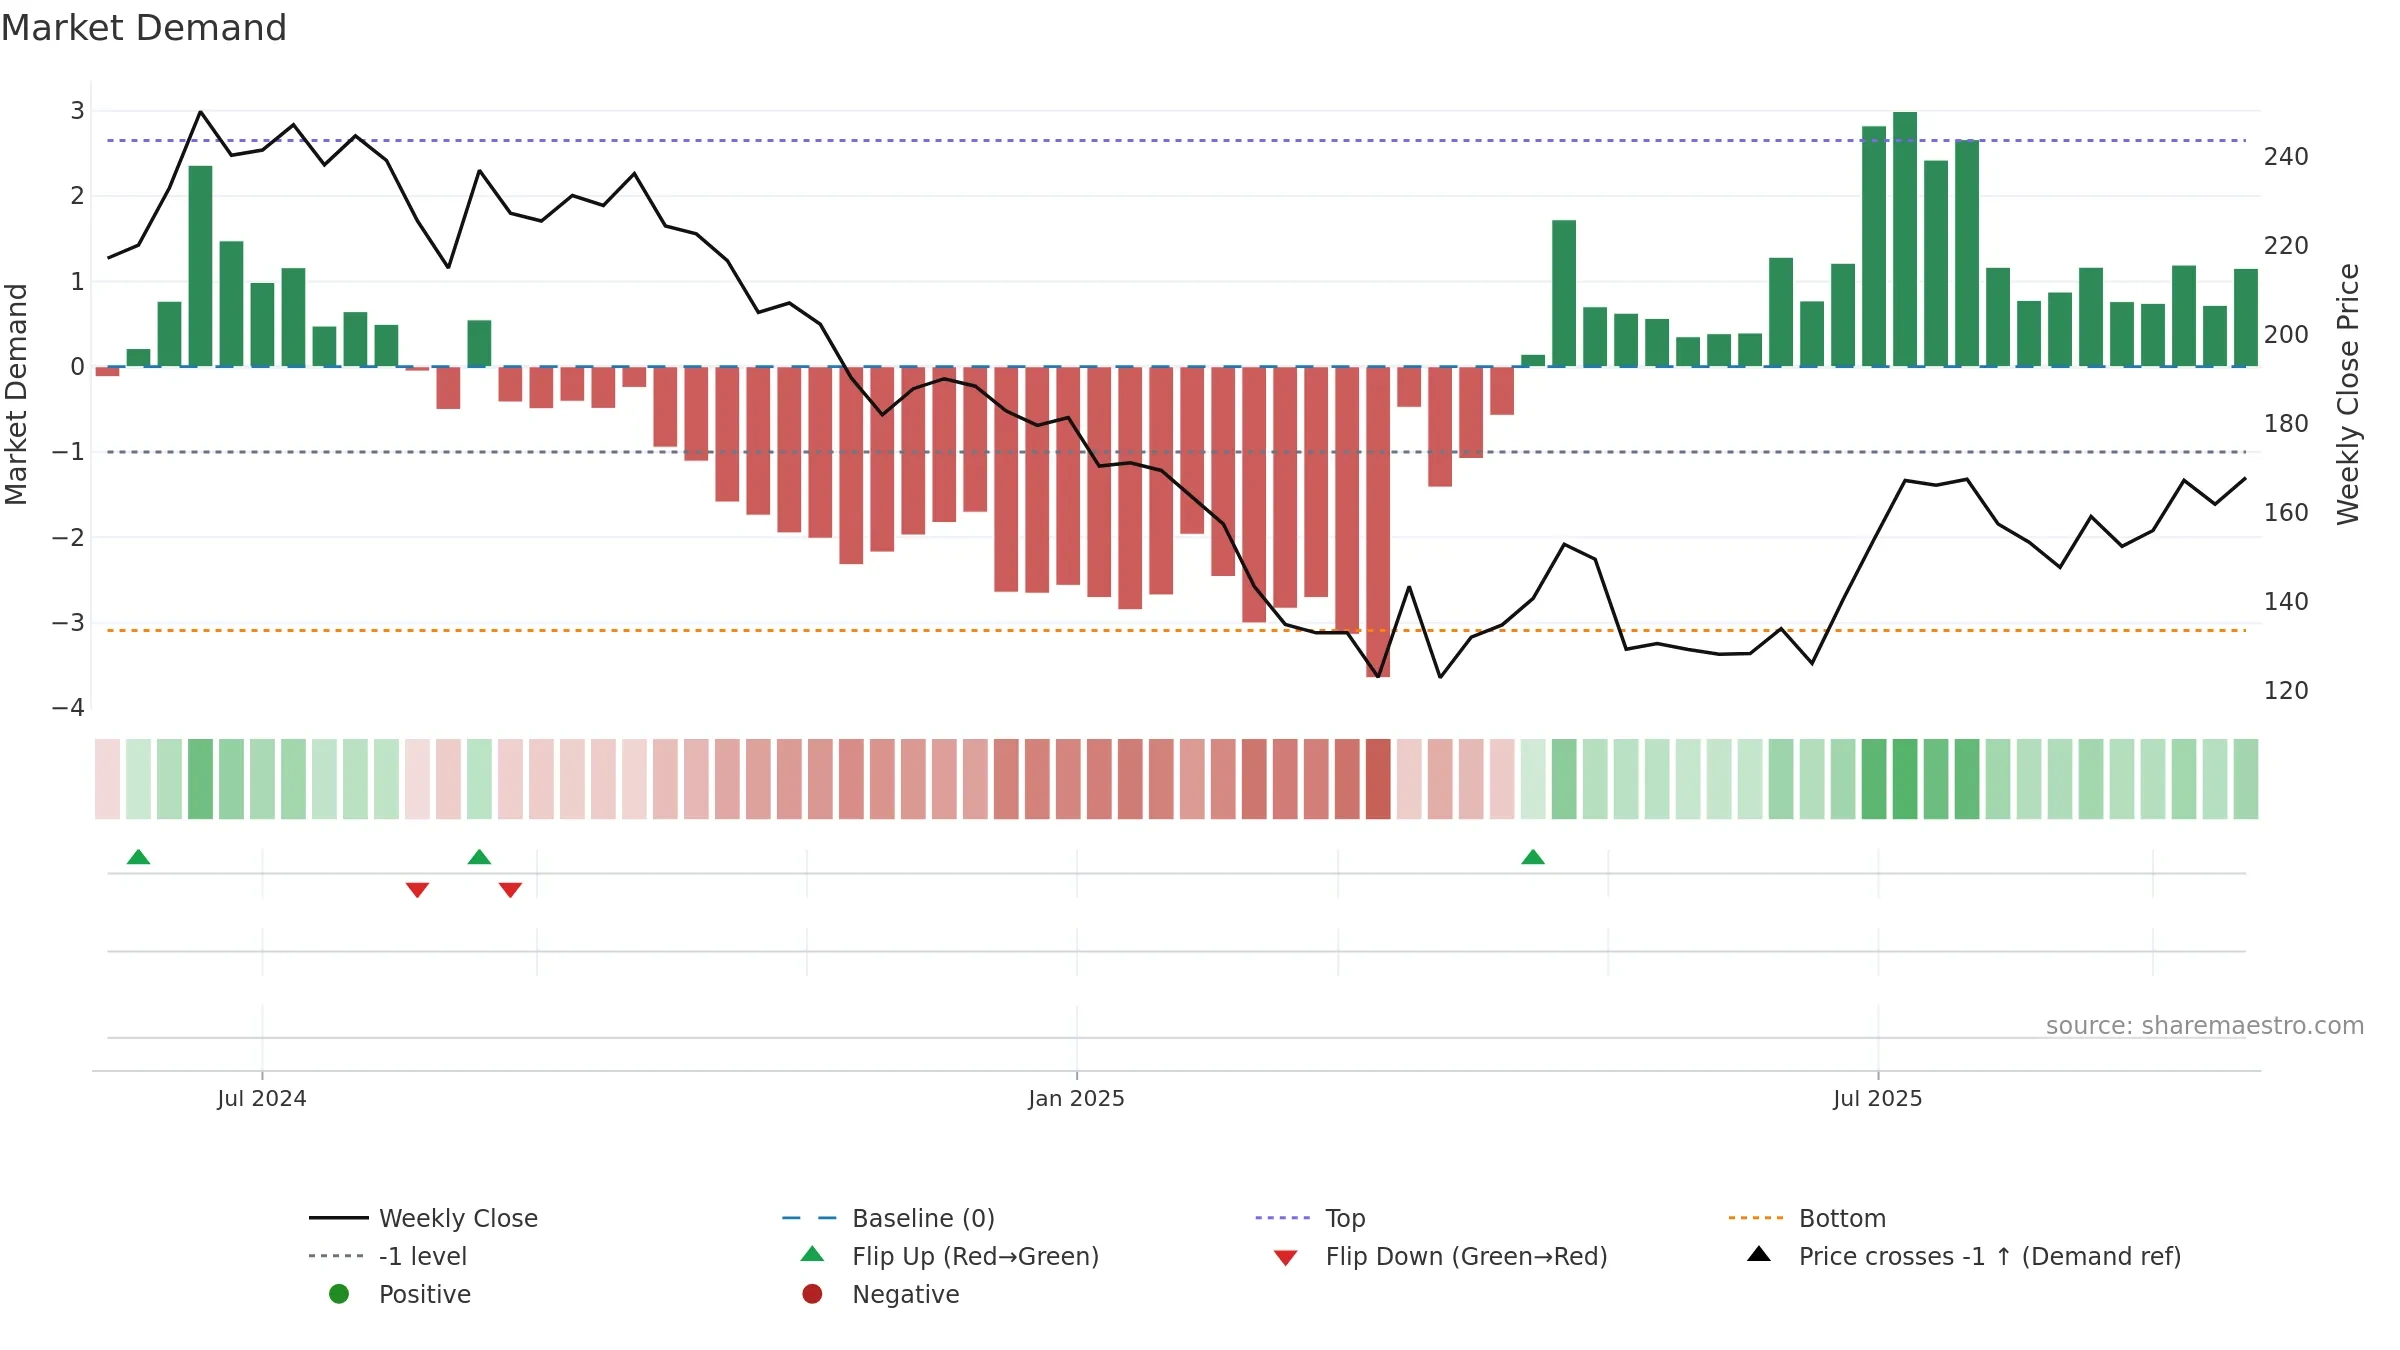
Task: Click the flip-up triangle marker before Jul 2025
Action: point(1533,857)
